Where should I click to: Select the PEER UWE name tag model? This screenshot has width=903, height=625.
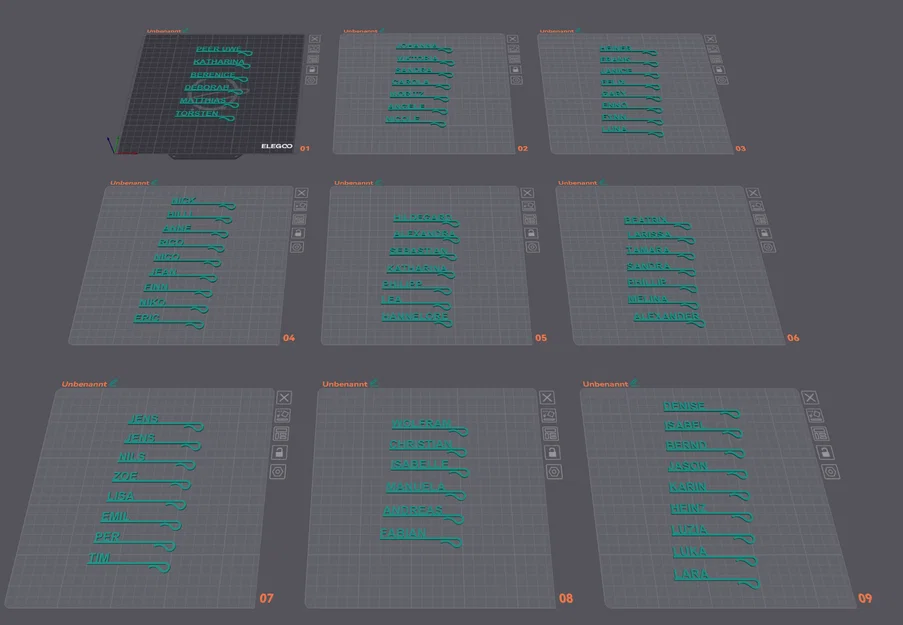224,50
